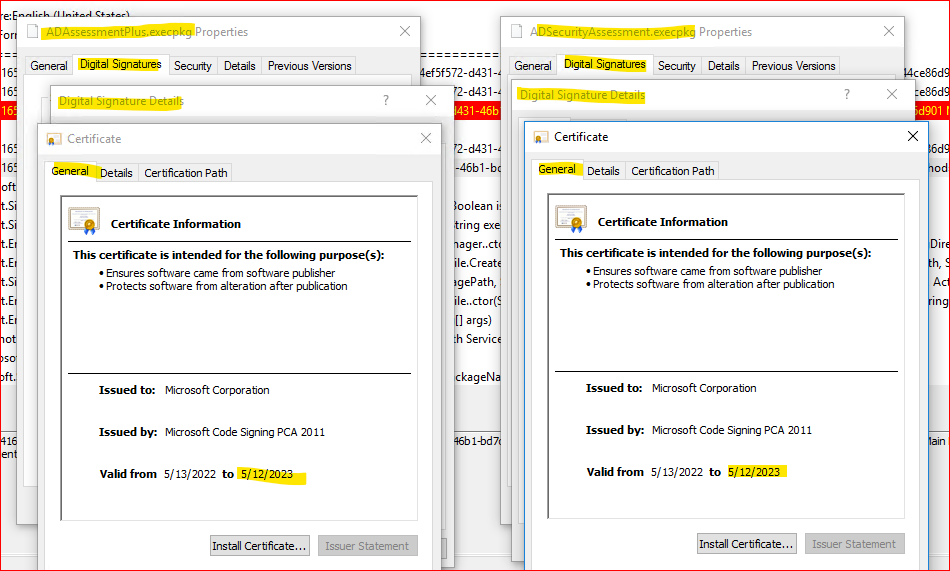Close ADSecurityAssessment.execpkg Properties window
Screen dimensions: 950x571
pos(889,31)
